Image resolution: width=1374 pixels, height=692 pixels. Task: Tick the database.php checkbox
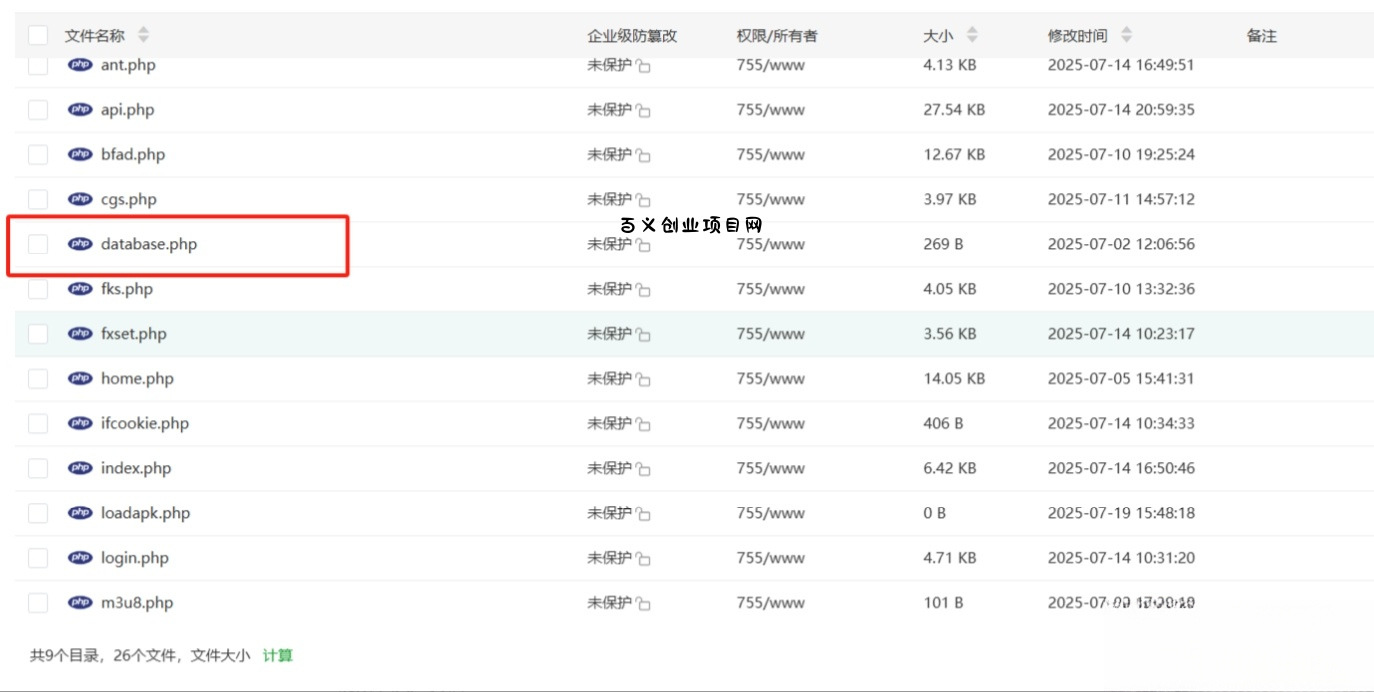tap(38, 244)
